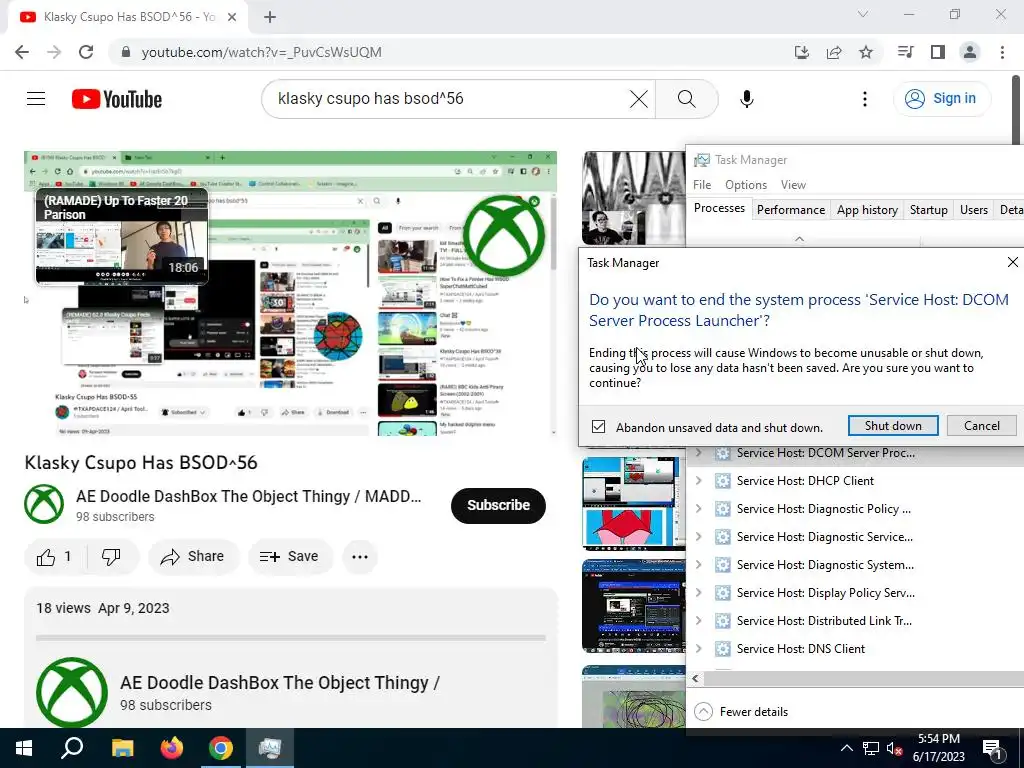The width and height of the screenshot is (1024, 768).
Task: Expand Service Host: DNS Client row
Action: 698,648
